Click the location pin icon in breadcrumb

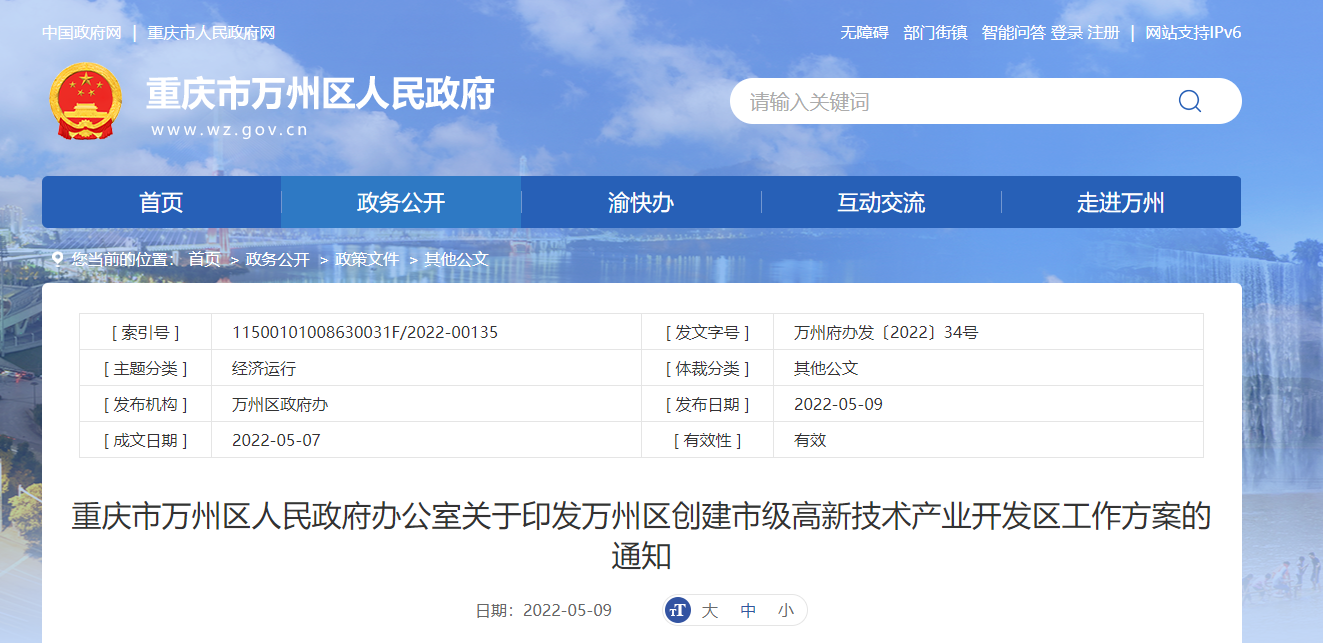(57, 259)
